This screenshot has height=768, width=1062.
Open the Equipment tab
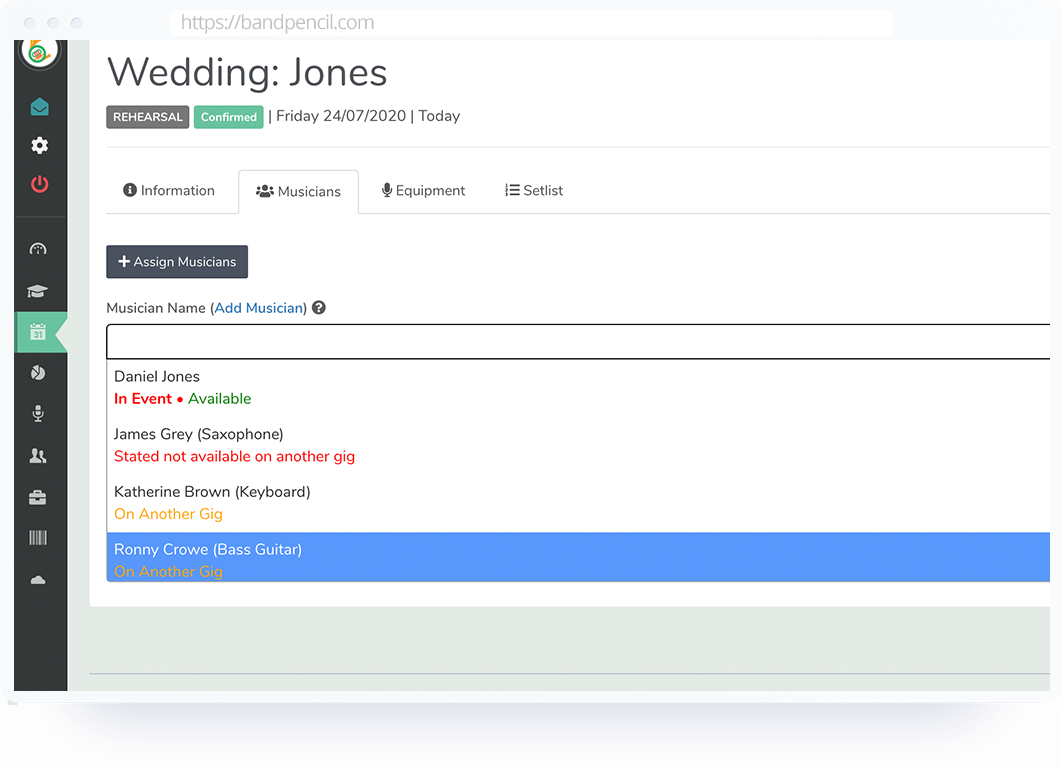click(423, 190)
